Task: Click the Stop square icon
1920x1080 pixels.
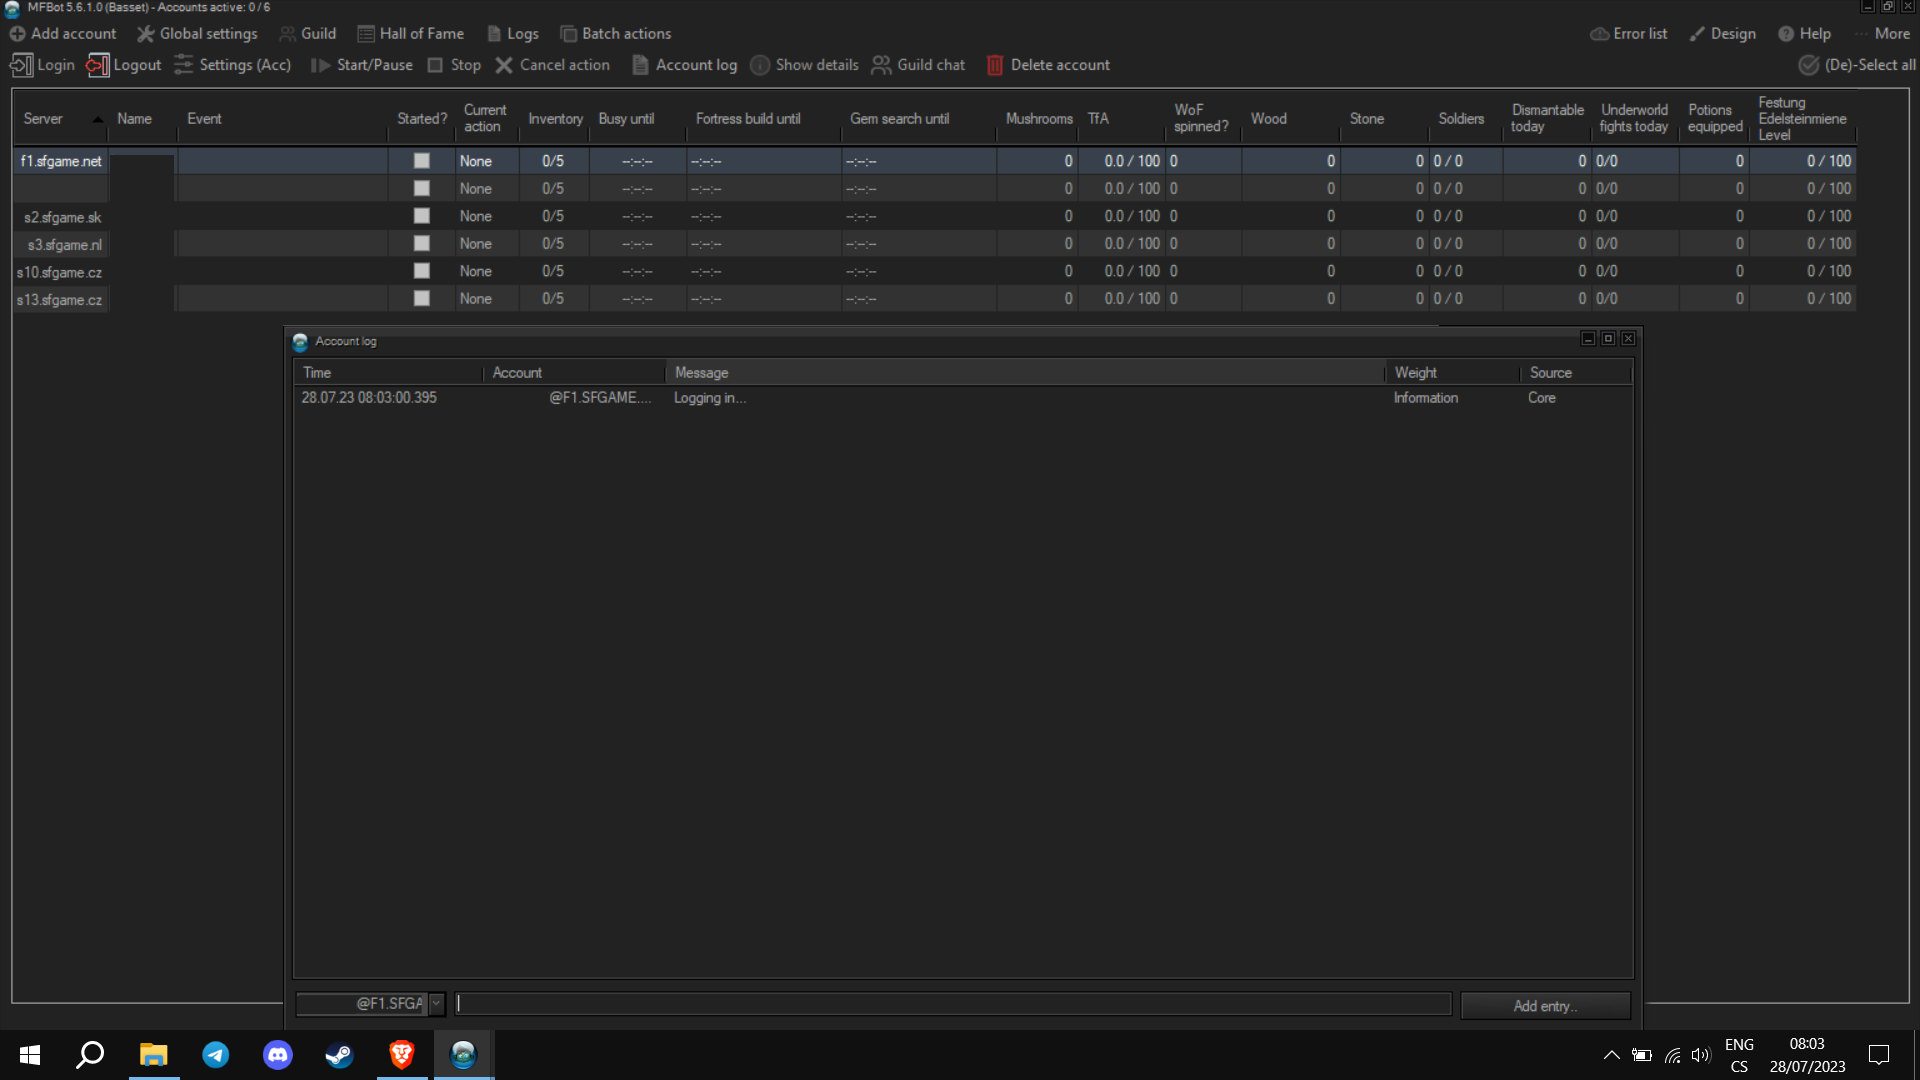Action: coord(435,65)
